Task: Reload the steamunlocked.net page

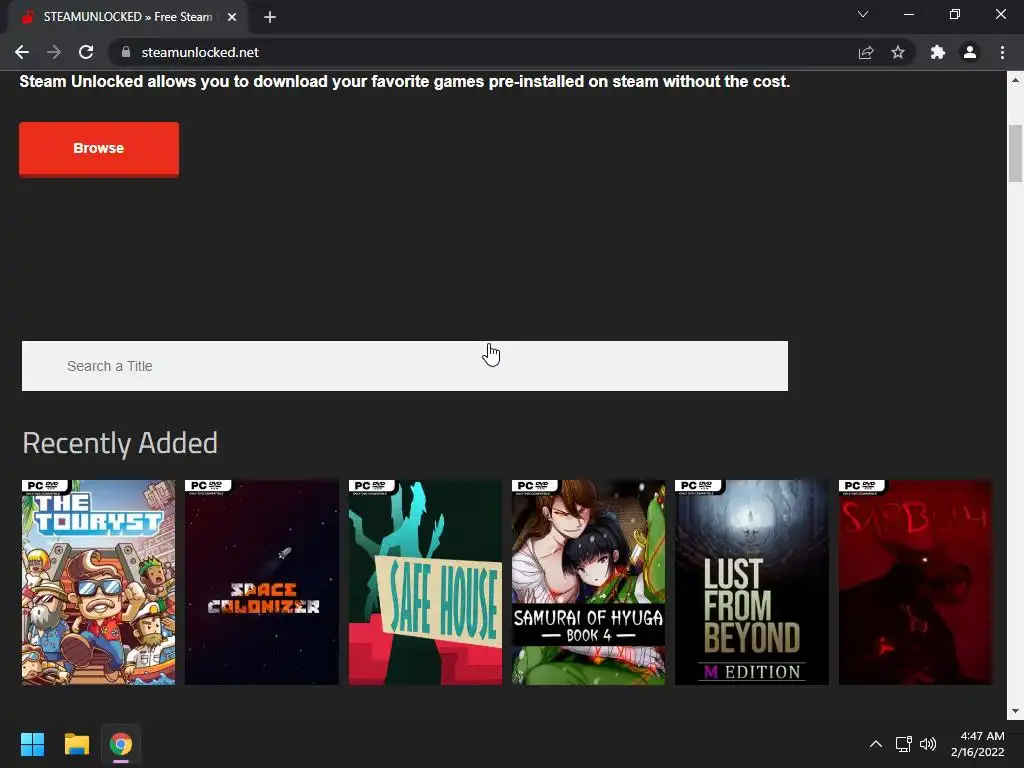Action: click(86, 52)
